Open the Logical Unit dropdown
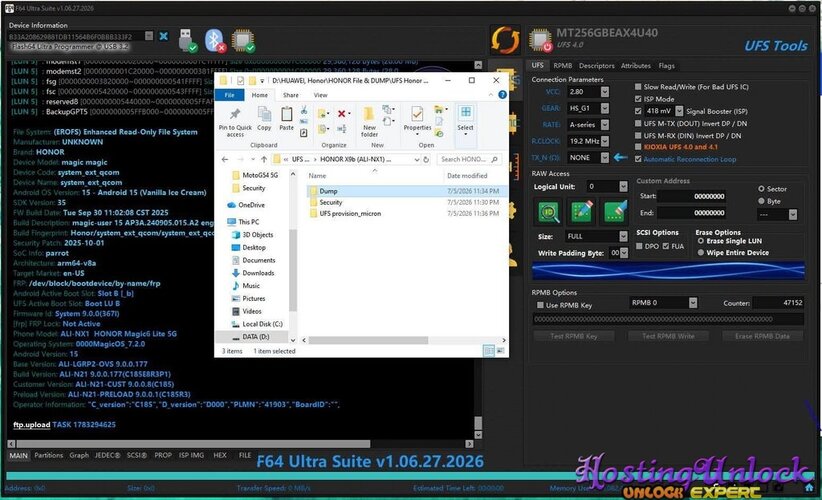 623,187
